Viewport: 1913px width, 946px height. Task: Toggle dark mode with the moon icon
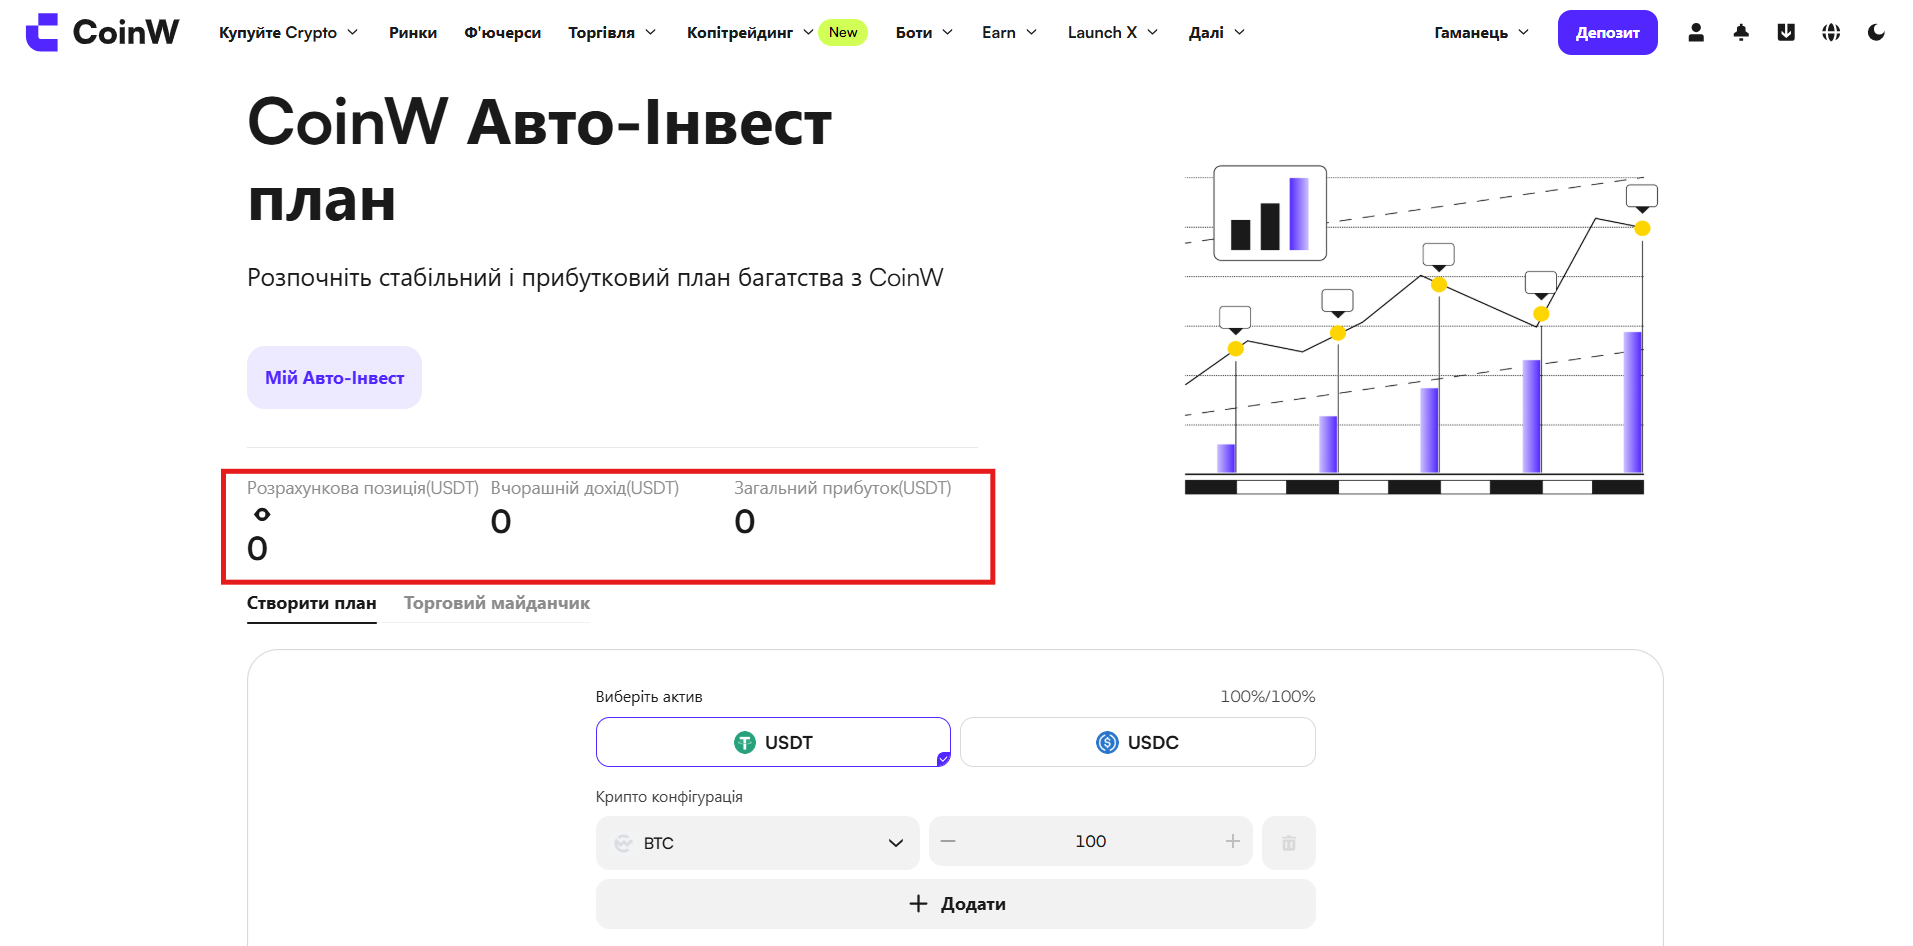[1876, 32]
